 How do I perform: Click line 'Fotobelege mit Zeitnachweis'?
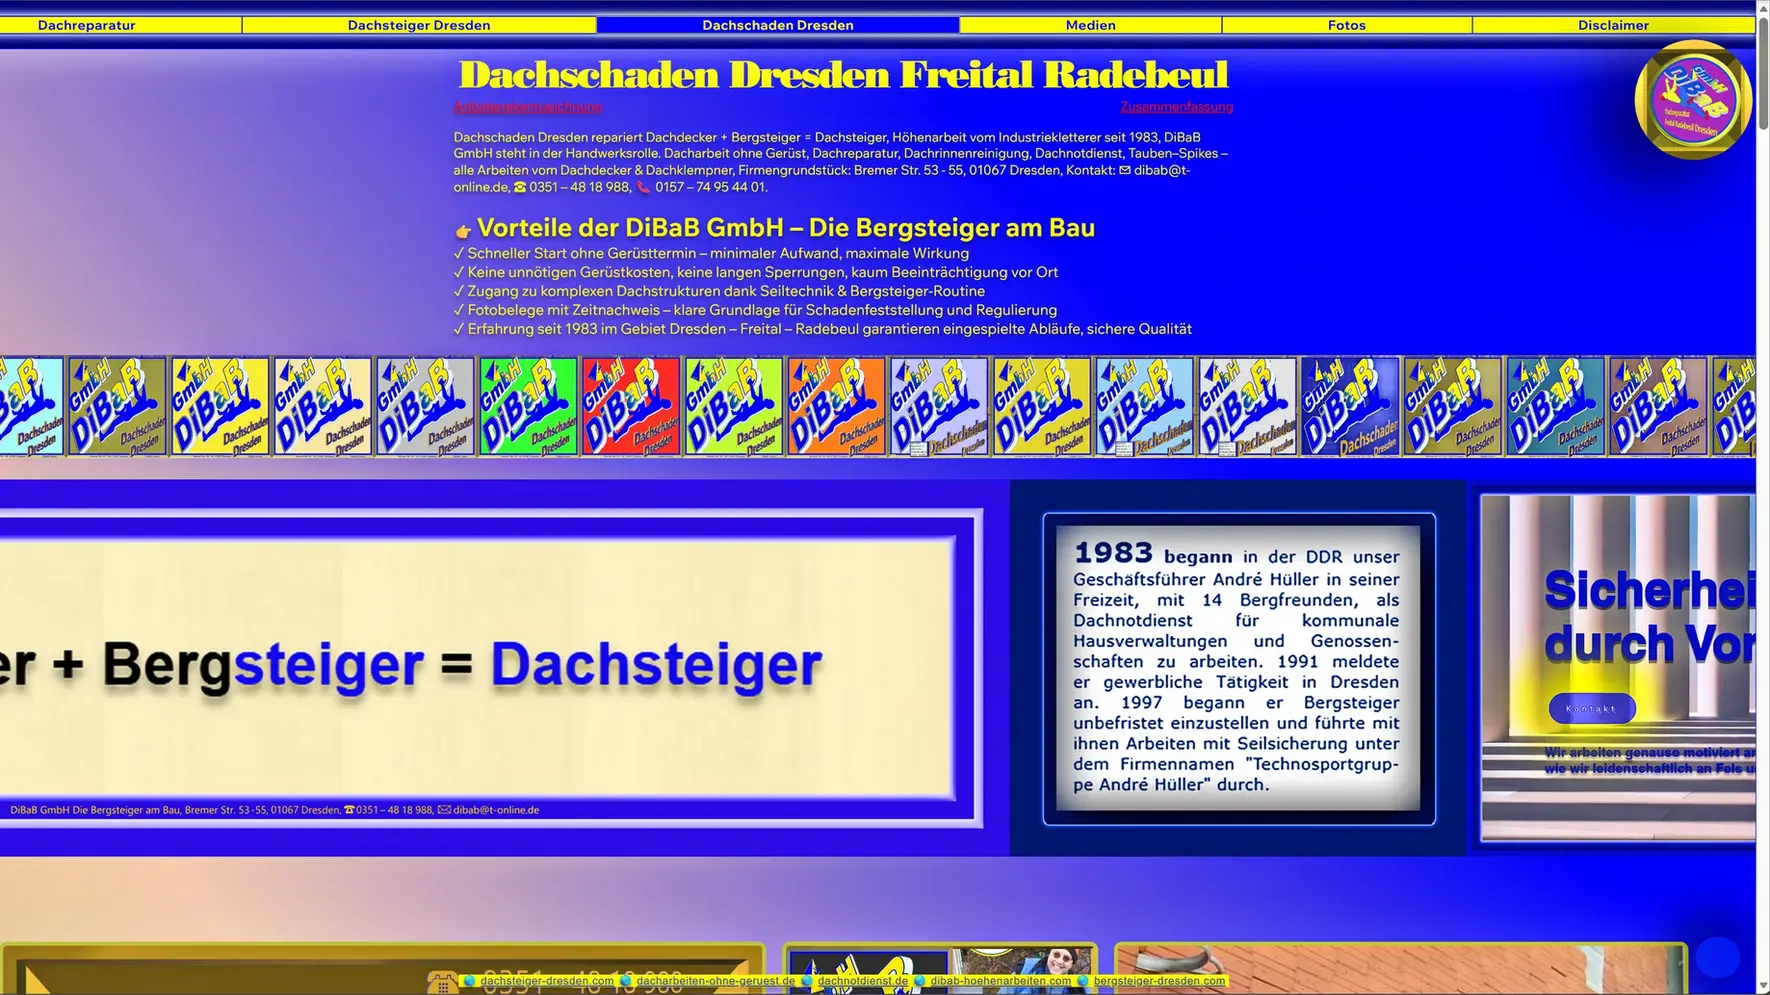[755, 311]
